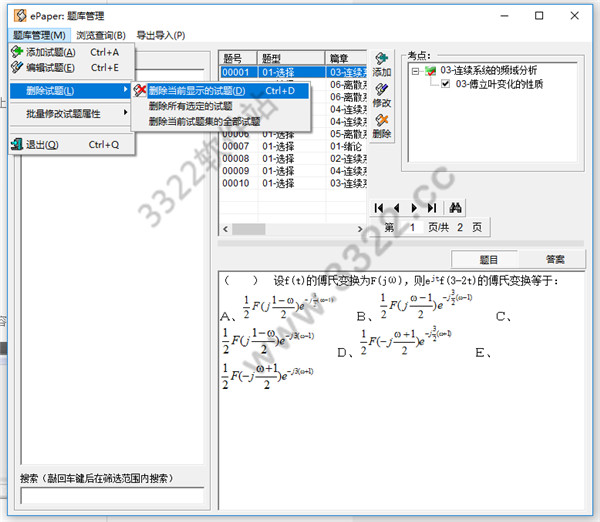Go to first page navigation arrow

click(379, 208)
